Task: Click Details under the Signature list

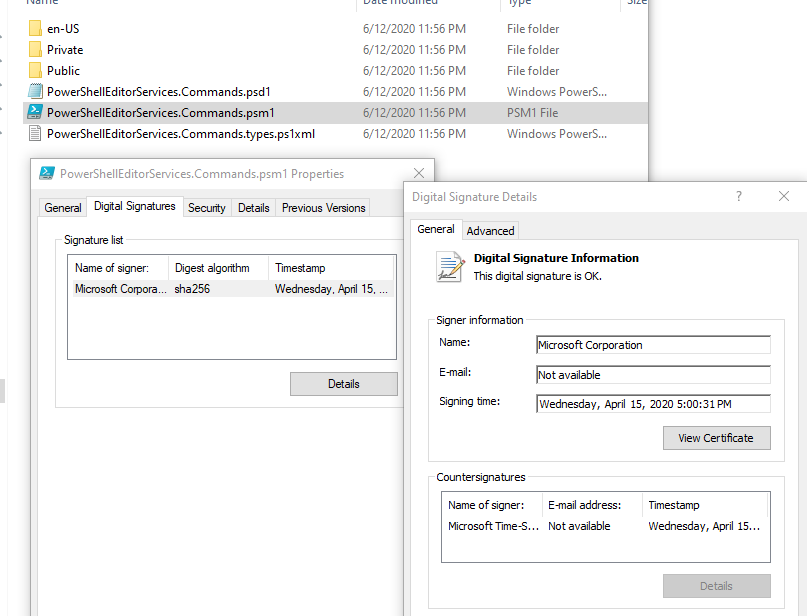Action: coord(343,383)
